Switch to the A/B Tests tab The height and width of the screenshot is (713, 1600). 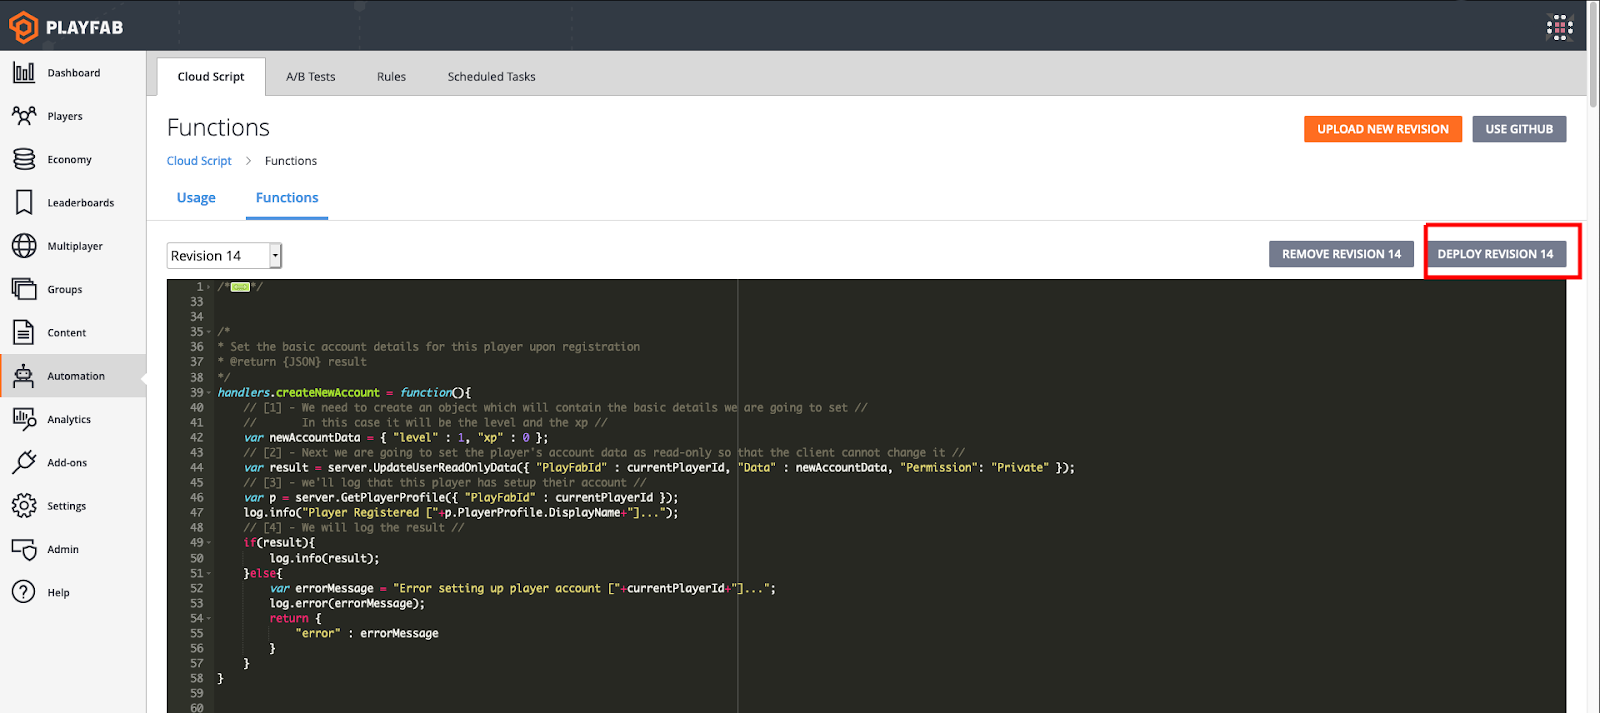point(311,76)
